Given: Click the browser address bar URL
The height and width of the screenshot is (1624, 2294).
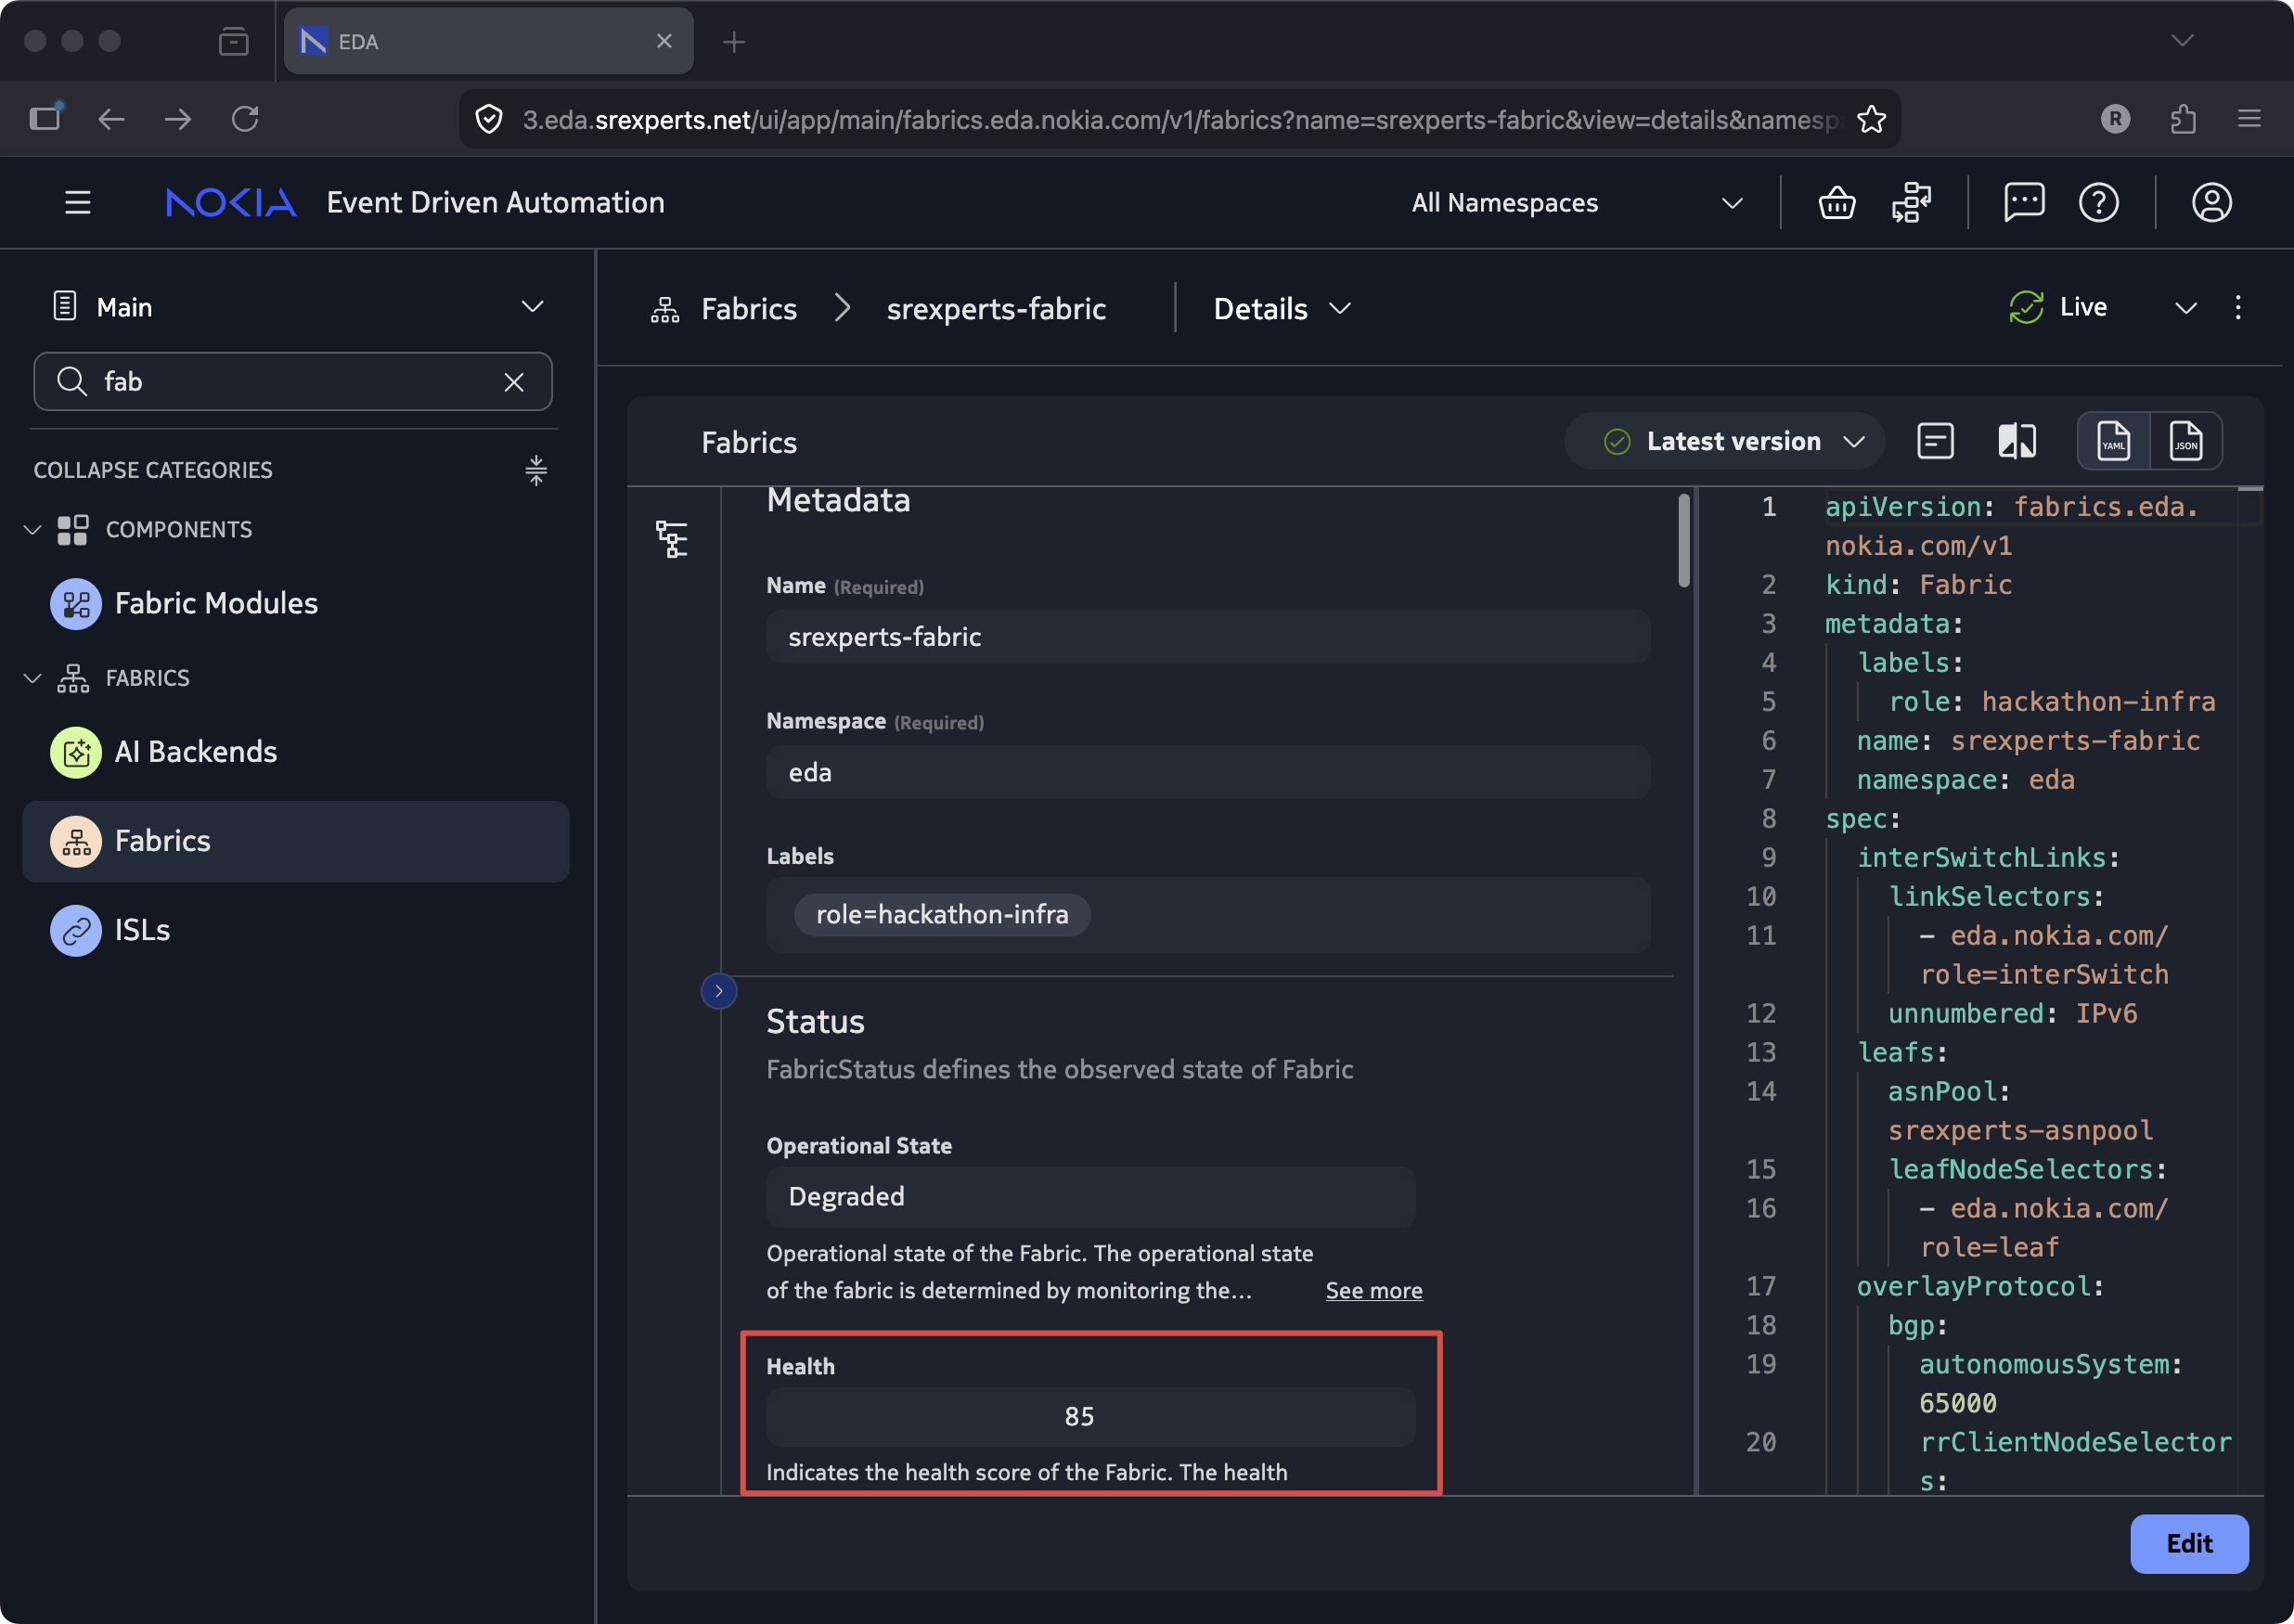Looking at the screenshot, I should click(x=1180, y=120).
